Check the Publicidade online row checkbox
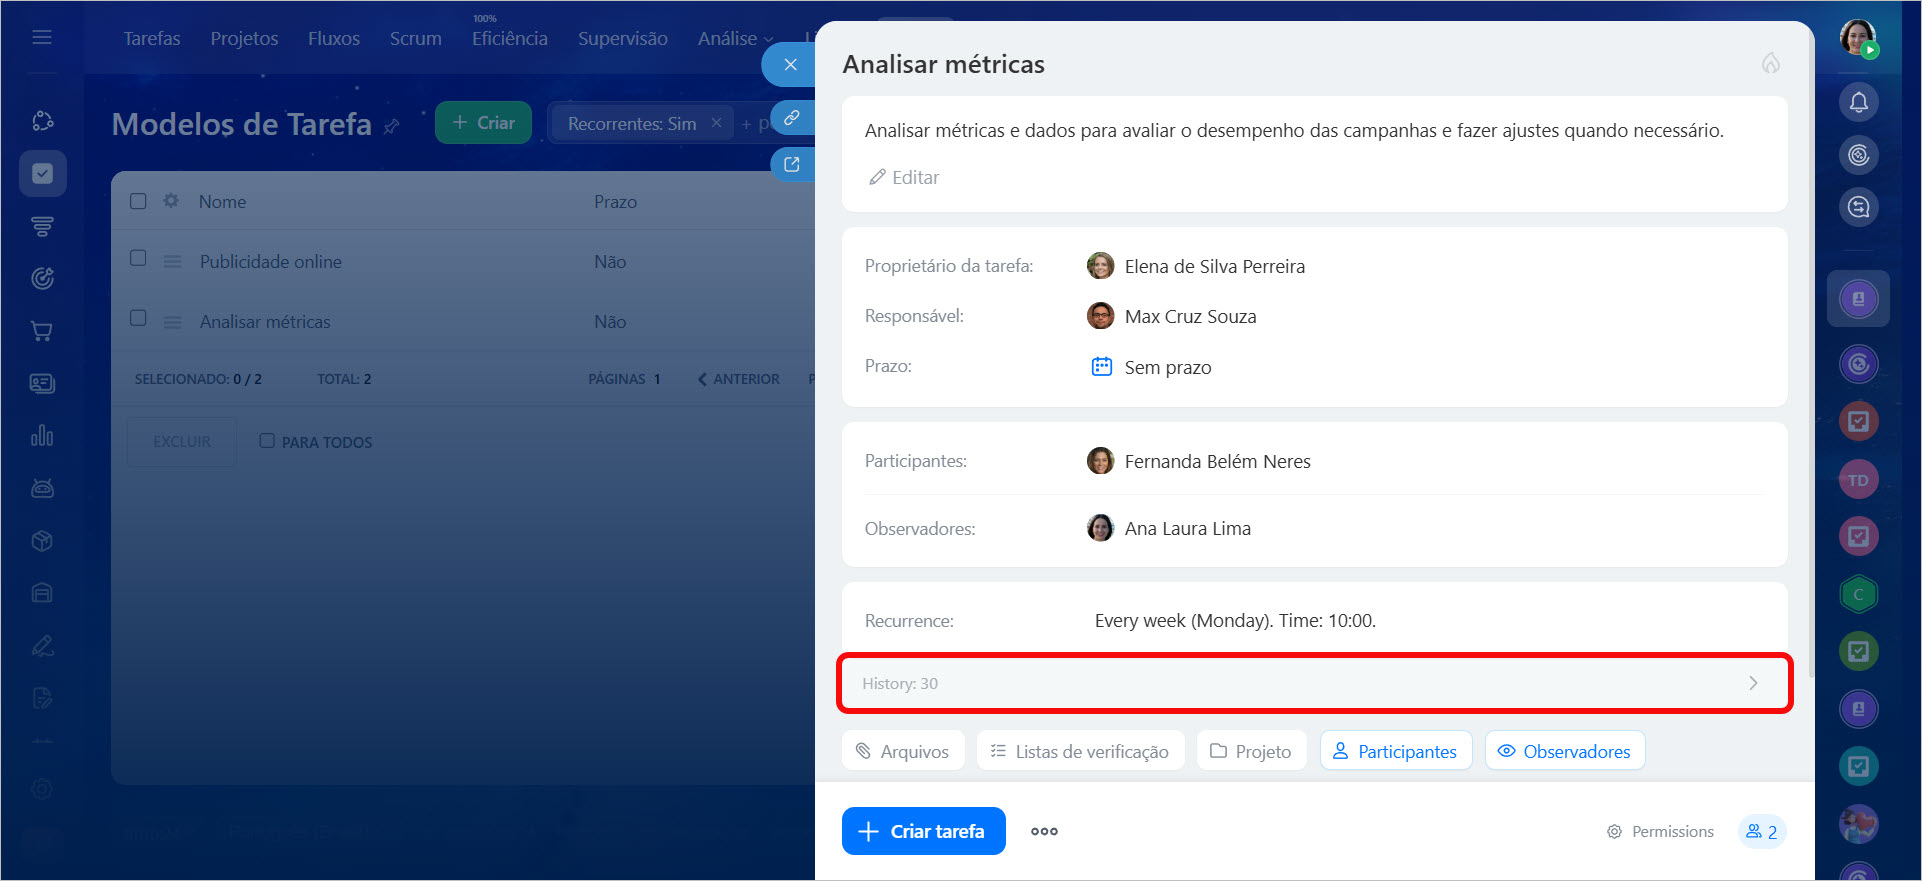This screenshot has width=1922, height=881. [x=139, y=258]
